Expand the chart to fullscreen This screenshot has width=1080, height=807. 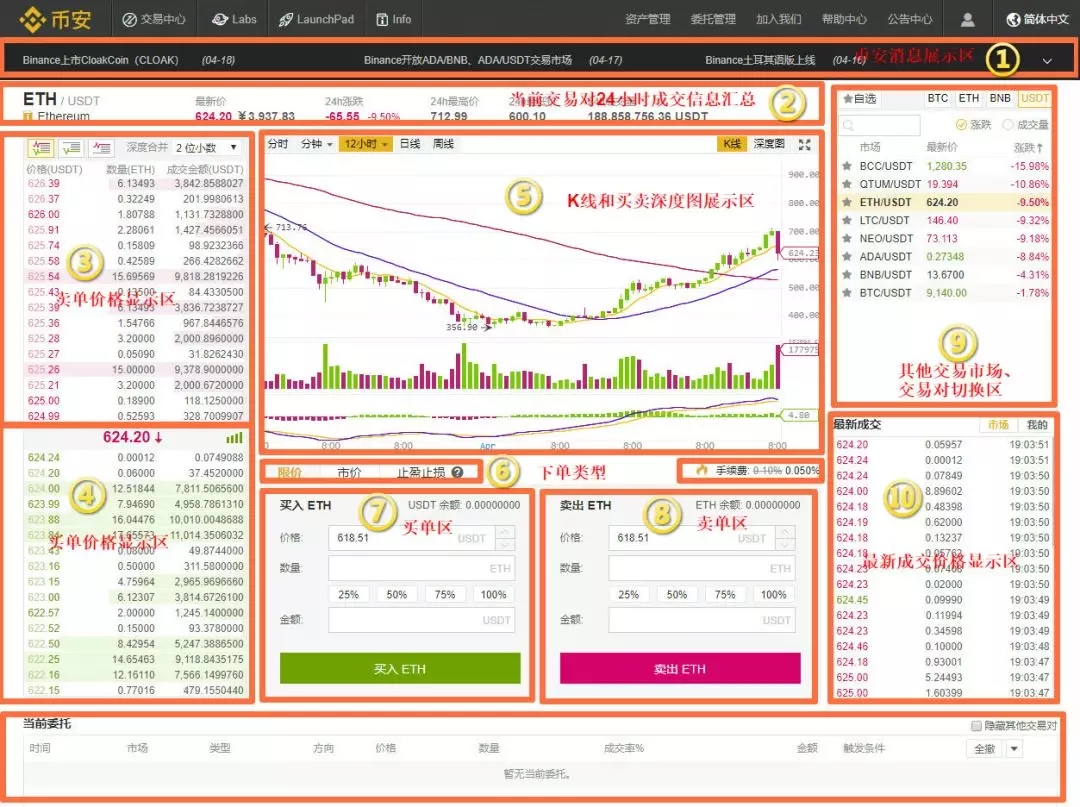point(804,144)
